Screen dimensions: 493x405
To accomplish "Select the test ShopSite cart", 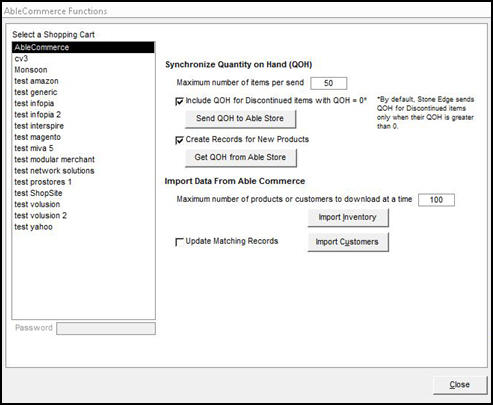I will 83,193.
